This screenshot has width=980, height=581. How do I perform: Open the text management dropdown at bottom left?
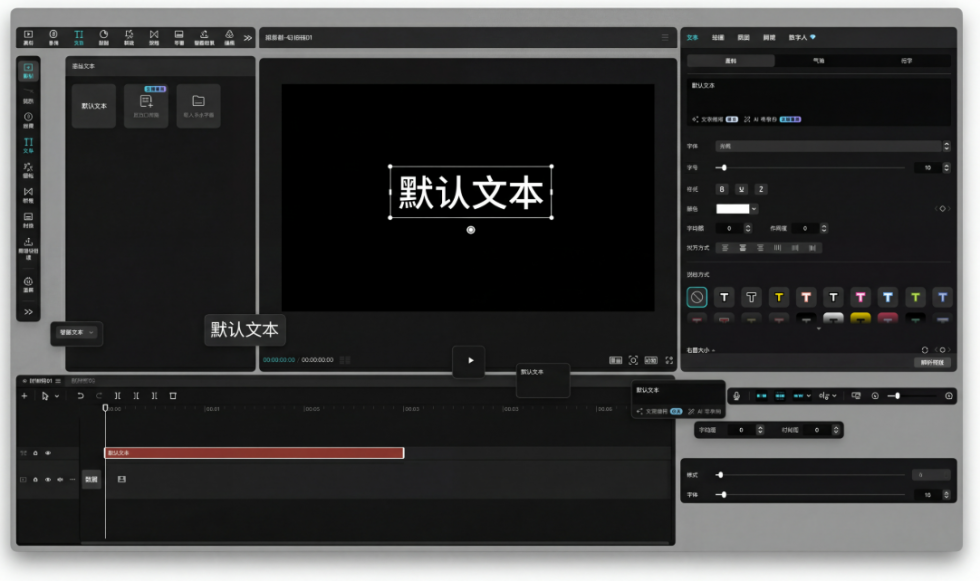tap(75, 333)
